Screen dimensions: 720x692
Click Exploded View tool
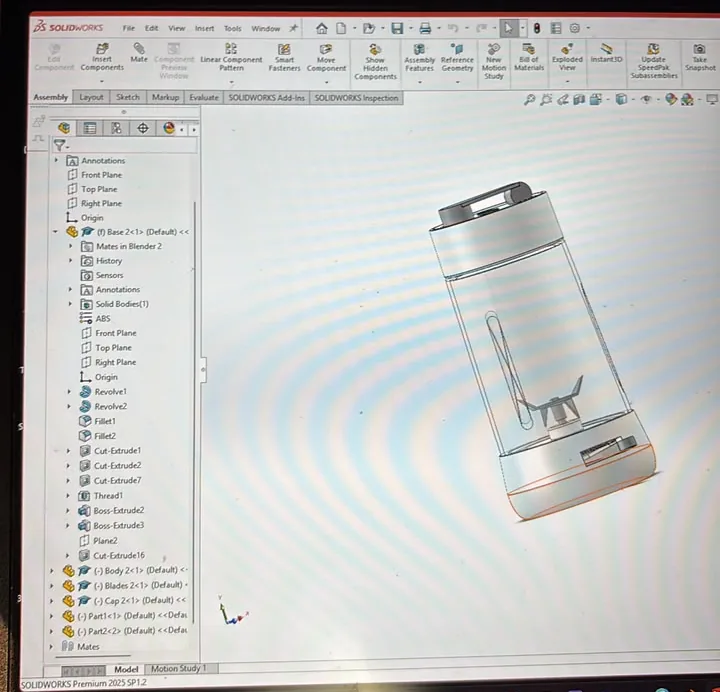[567, 57]
